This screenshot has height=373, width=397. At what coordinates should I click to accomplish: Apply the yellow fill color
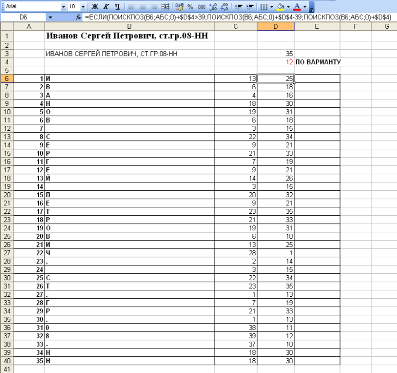pos(281,7)
